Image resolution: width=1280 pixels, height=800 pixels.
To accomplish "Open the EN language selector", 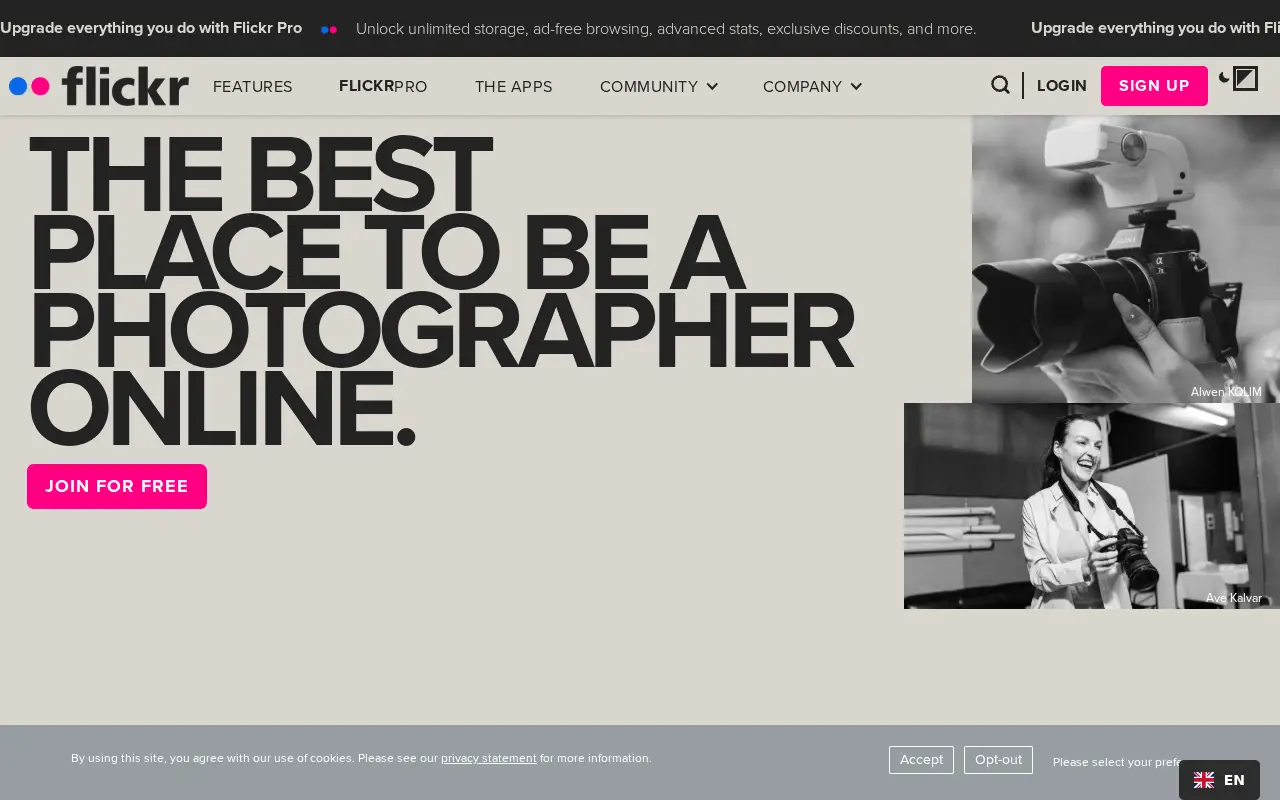I will pos(1219,780).
